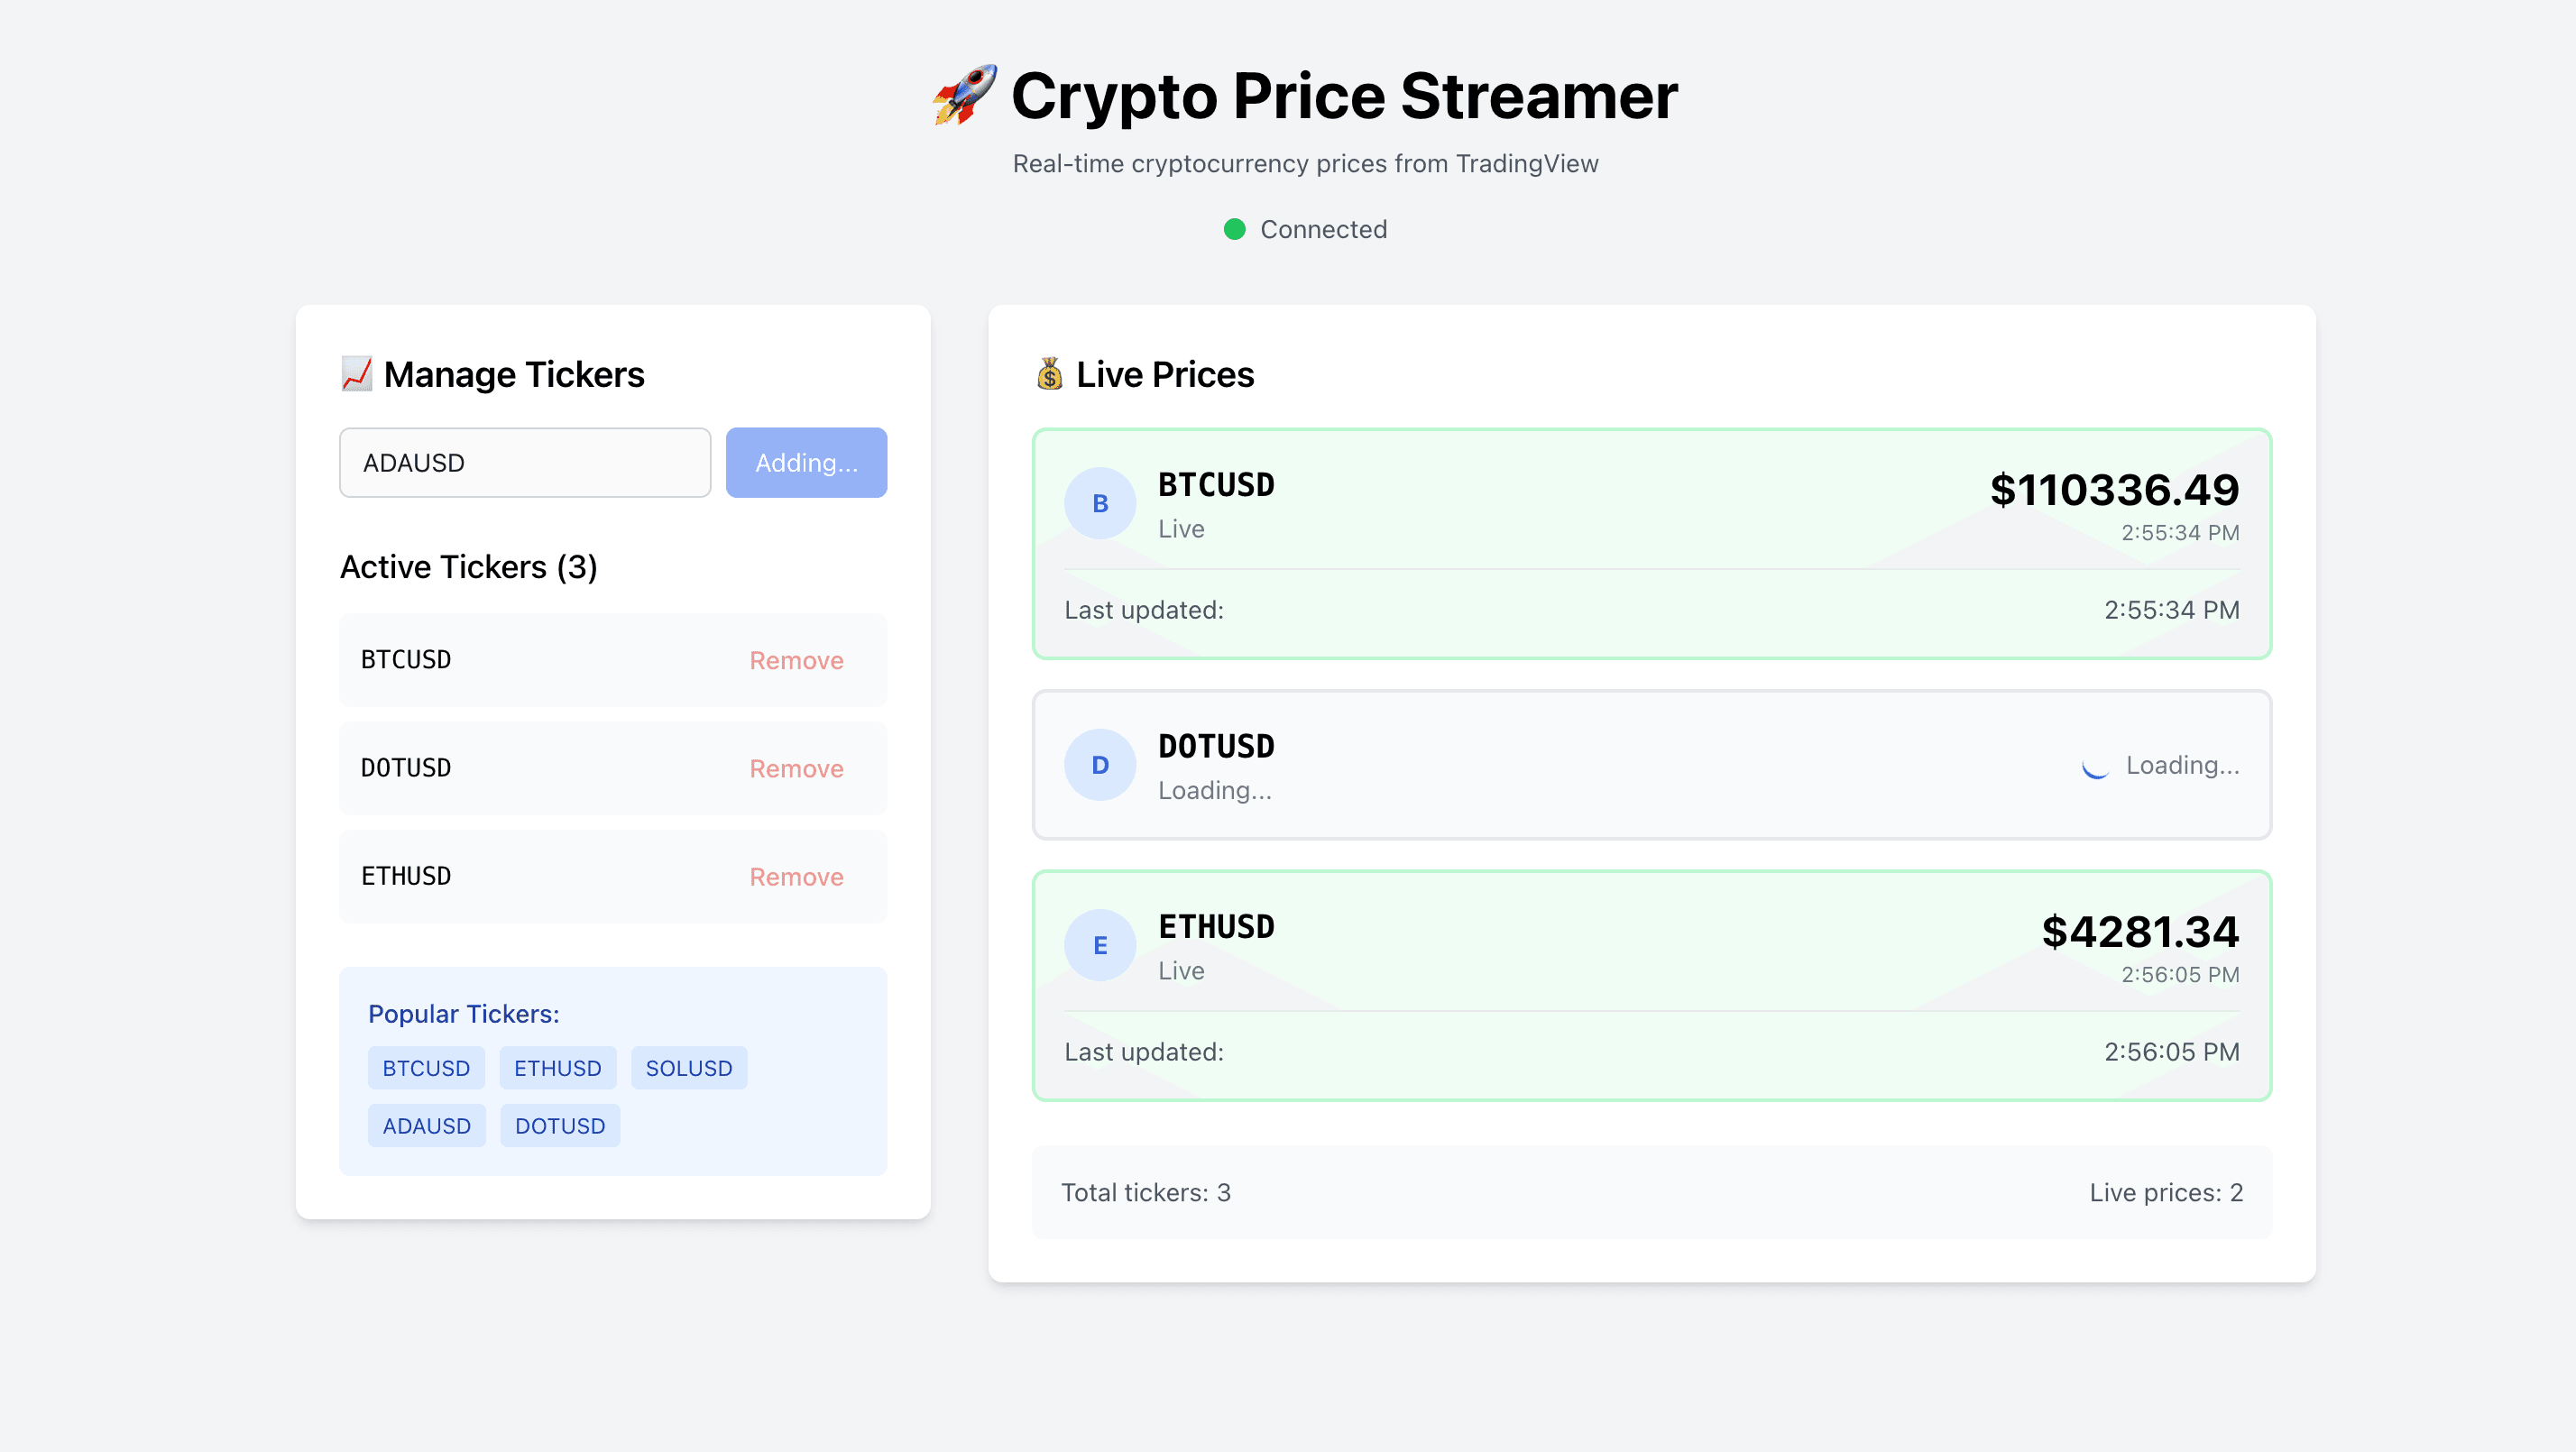Image resolution: width=2576 pixels, height=1452 pixels.
Task: Remove ETHUSD from active tickers
Action: (x=795, y=876)
